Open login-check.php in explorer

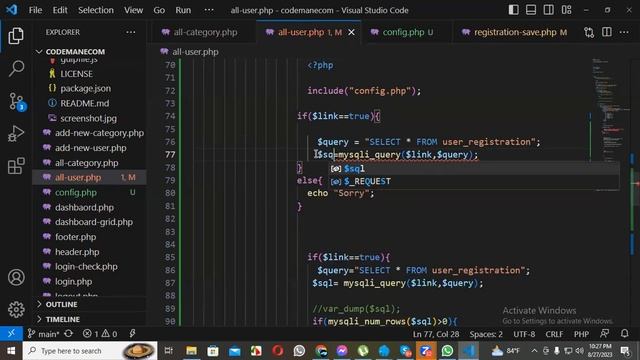(89, 267)
